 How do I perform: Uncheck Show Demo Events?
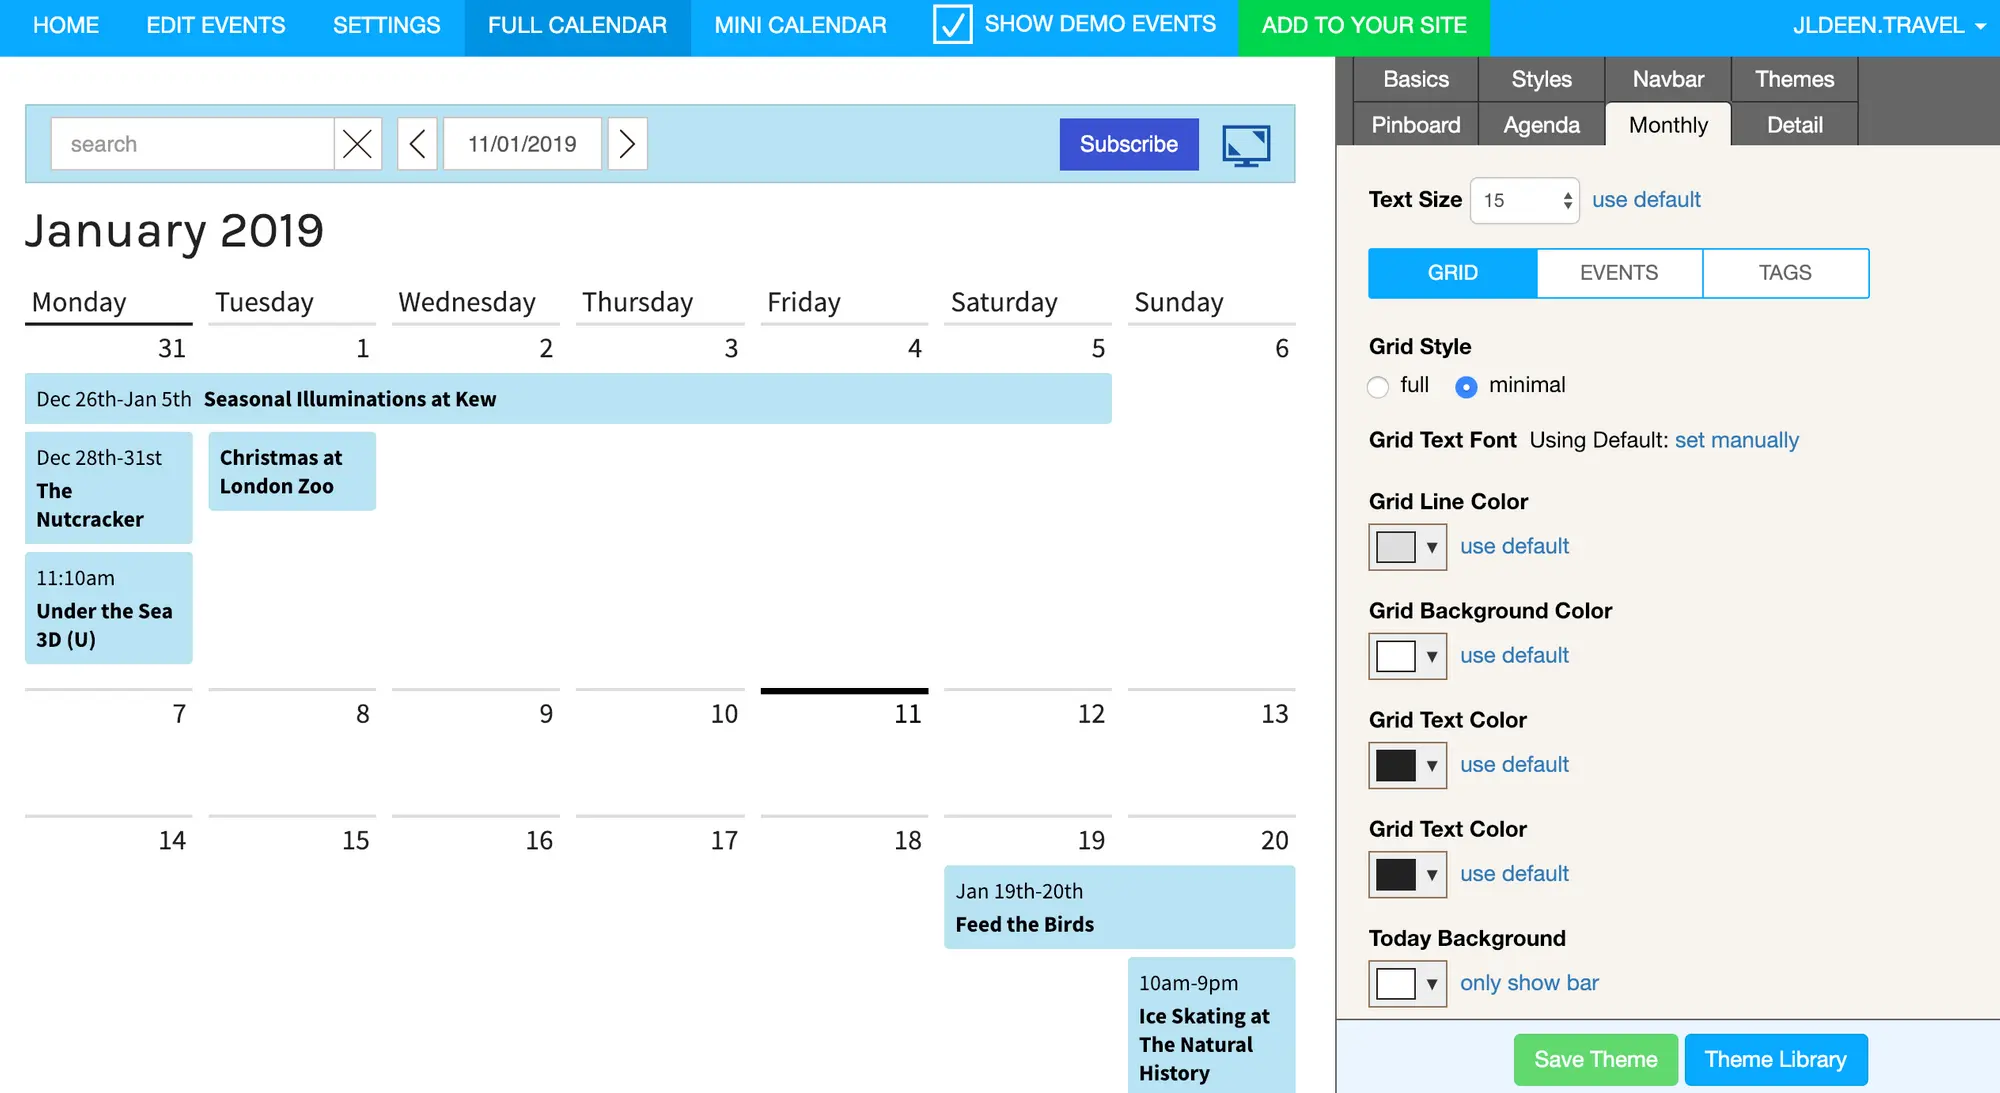(x=951, y=24)
